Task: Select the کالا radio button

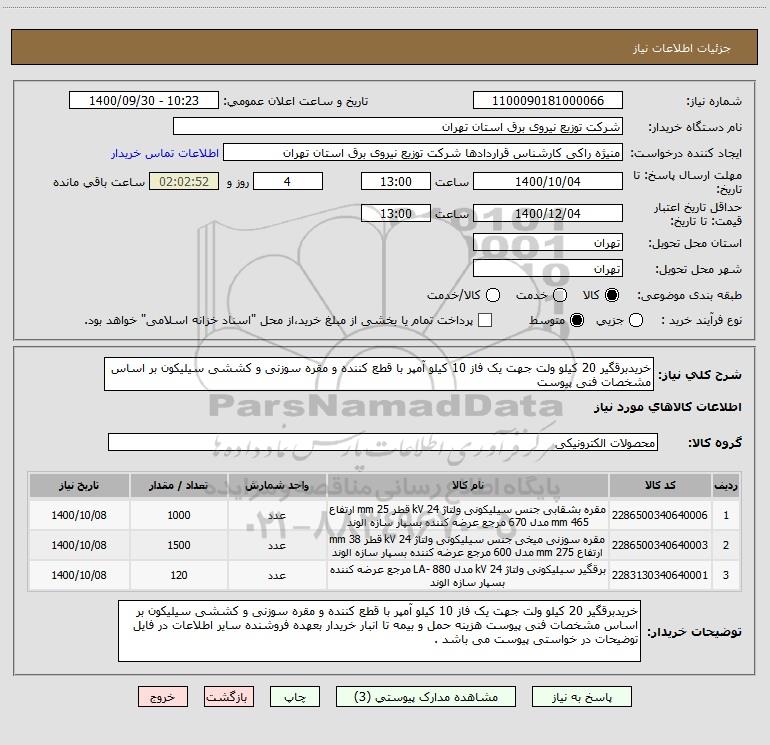Action: tap(612, 295)
